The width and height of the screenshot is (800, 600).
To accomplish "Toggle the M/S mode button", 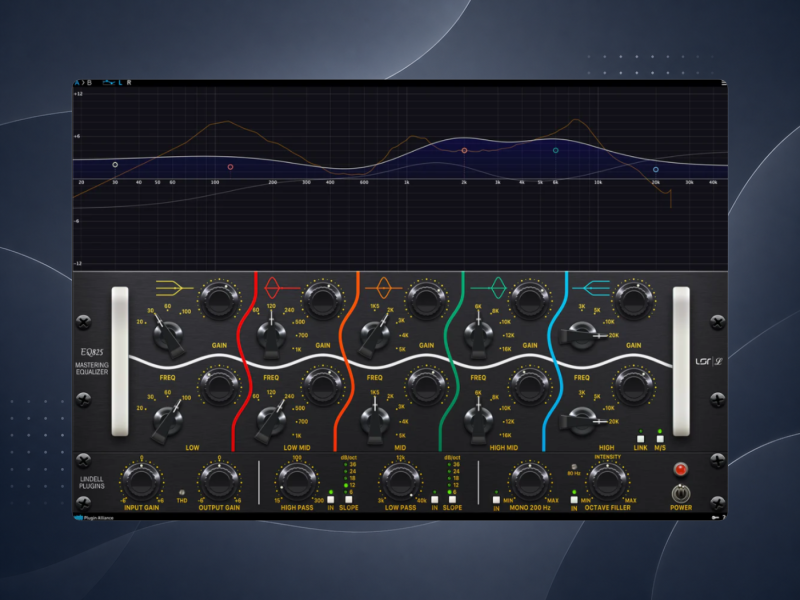I will 660,439.
